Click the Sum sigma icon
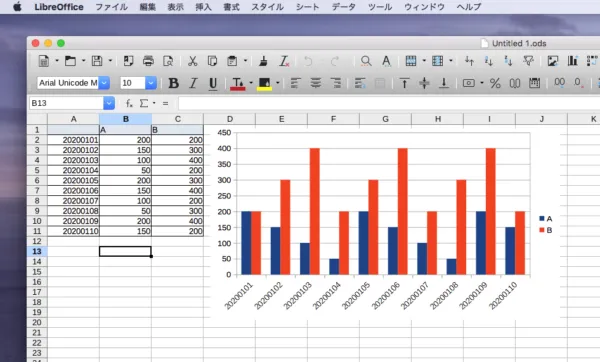 click(144, 103)
